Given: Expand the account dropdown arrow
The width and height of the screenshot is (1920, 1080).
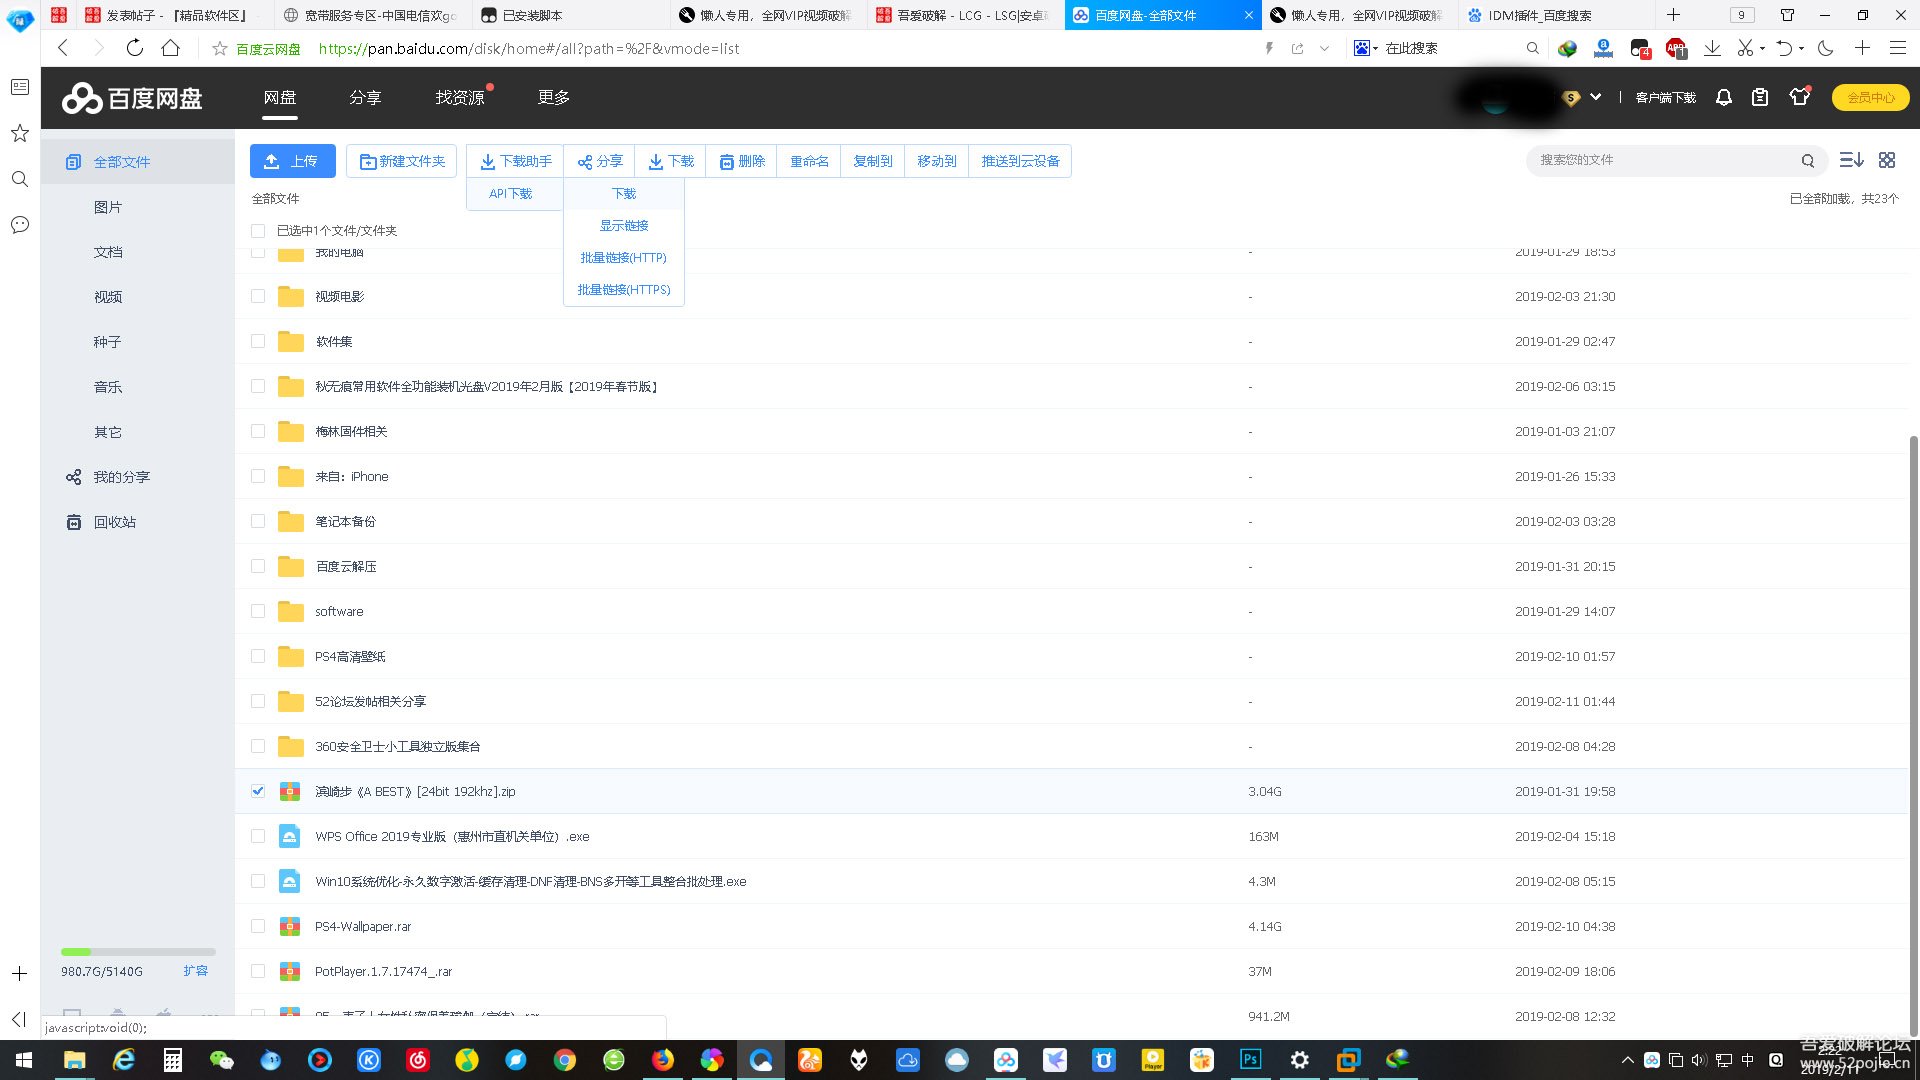Looking at the screenshot, I should pos(1596,97).
